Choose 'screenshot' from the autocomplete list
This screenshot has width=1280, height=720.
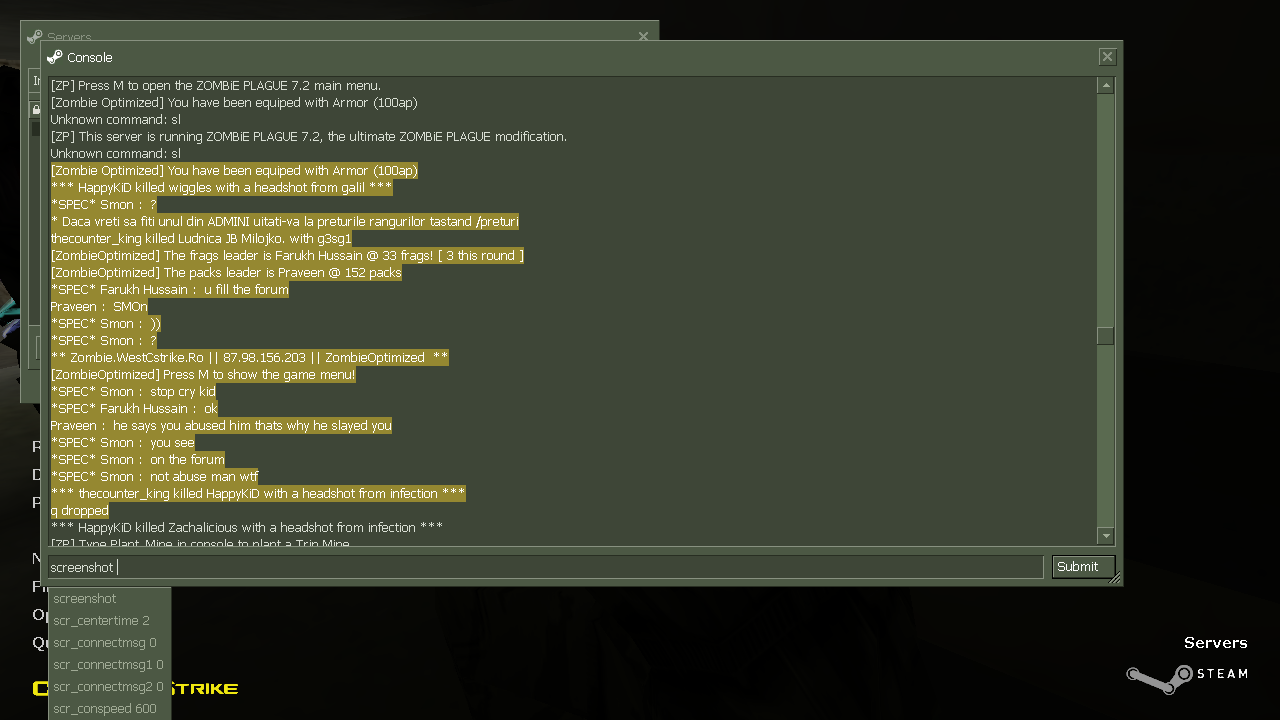tap(85, 599)
